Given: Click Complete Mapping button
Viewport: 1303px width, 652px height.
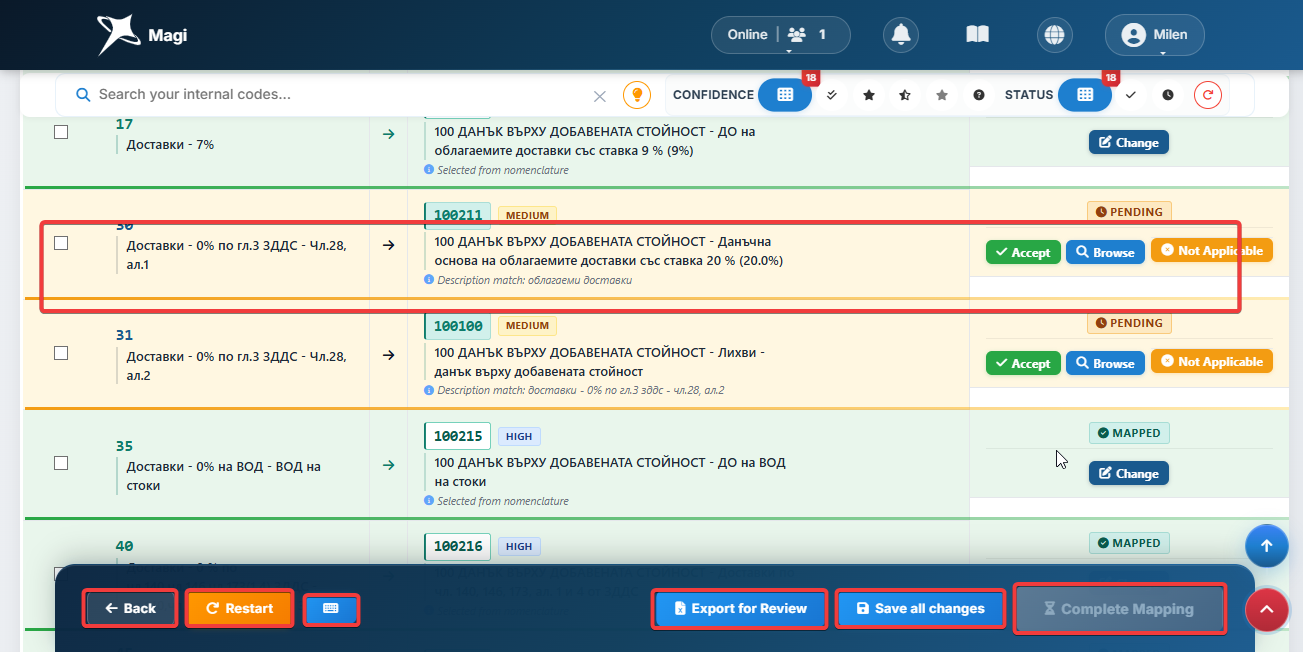Looking at the screenshot, I should [x=1119, y=608].
